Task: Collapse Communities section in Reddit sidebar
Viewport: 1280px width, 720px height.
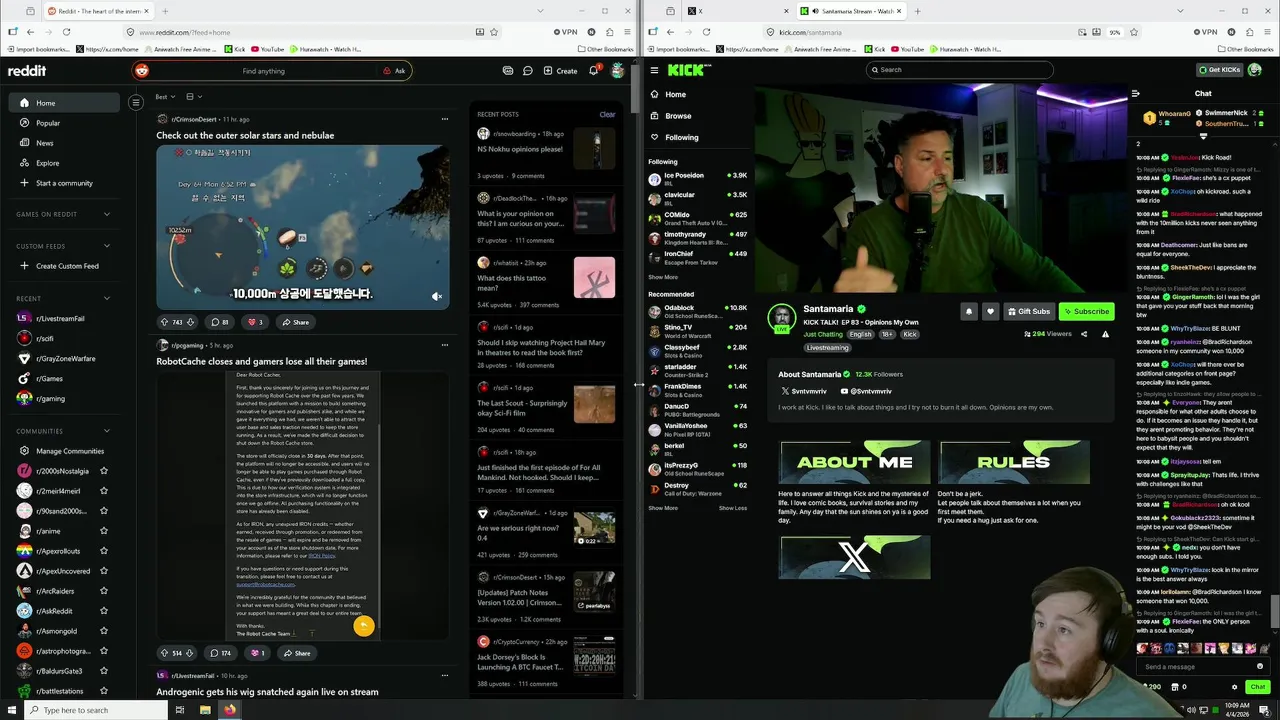Action: click(107, 431)
